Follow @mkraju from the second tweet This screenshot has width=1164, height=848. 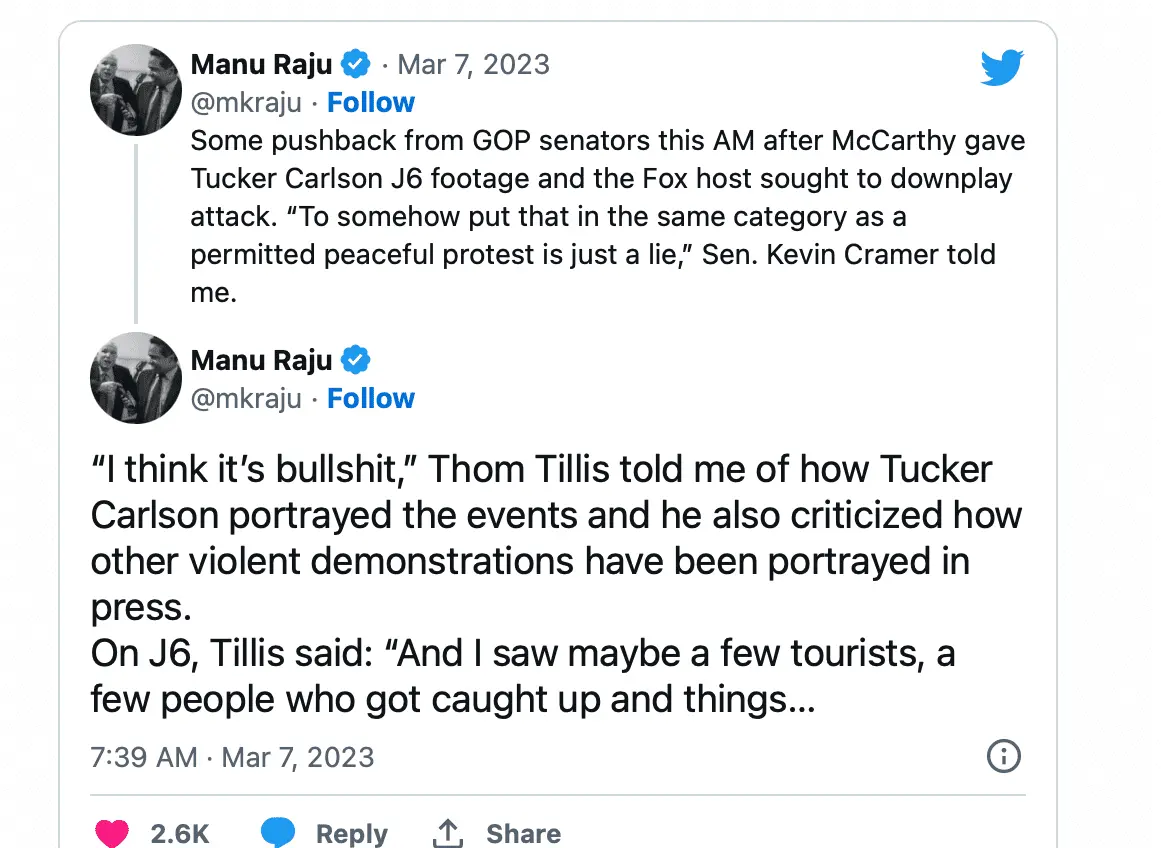(370, 398)
